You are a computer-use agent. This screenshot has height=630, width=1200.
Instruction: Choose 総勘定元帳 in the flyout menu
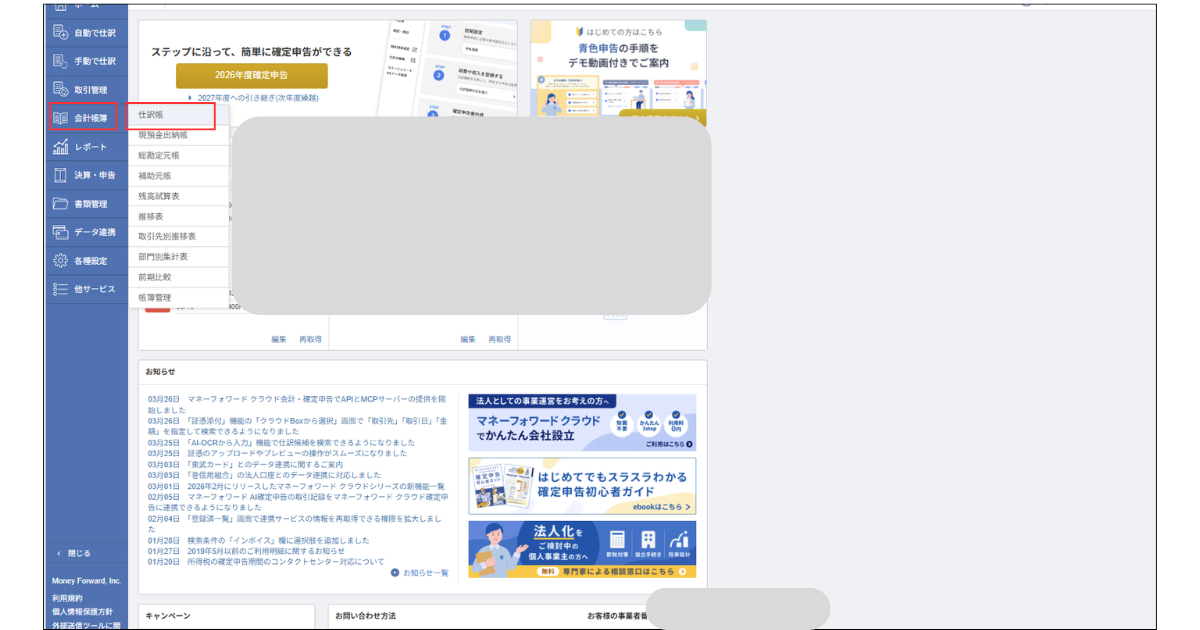tap(158, 156)
